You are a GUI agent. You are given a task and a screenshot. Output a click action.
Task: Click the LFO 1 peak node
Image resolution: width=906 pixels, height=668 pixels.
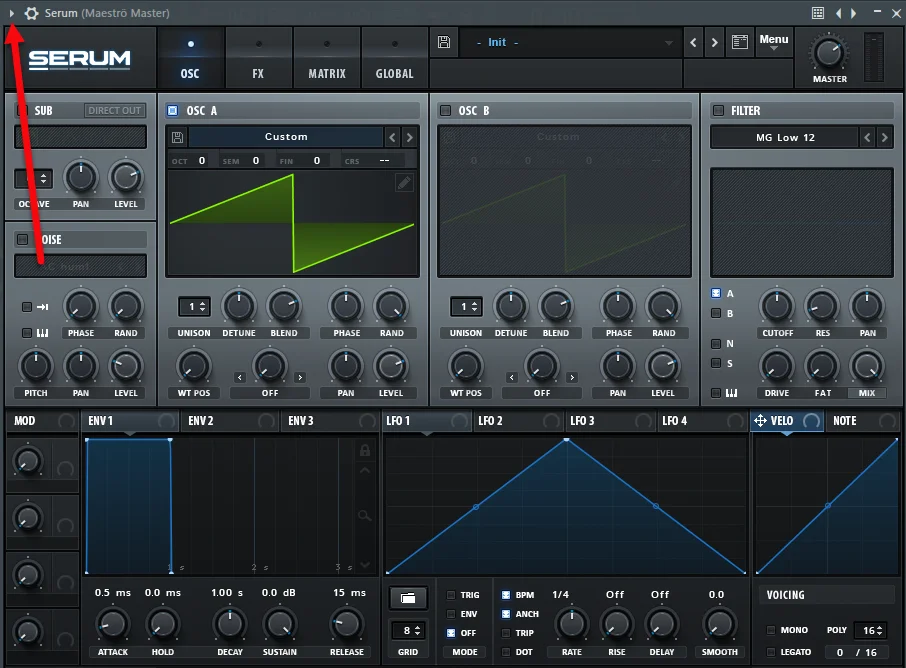coord(567,440)
